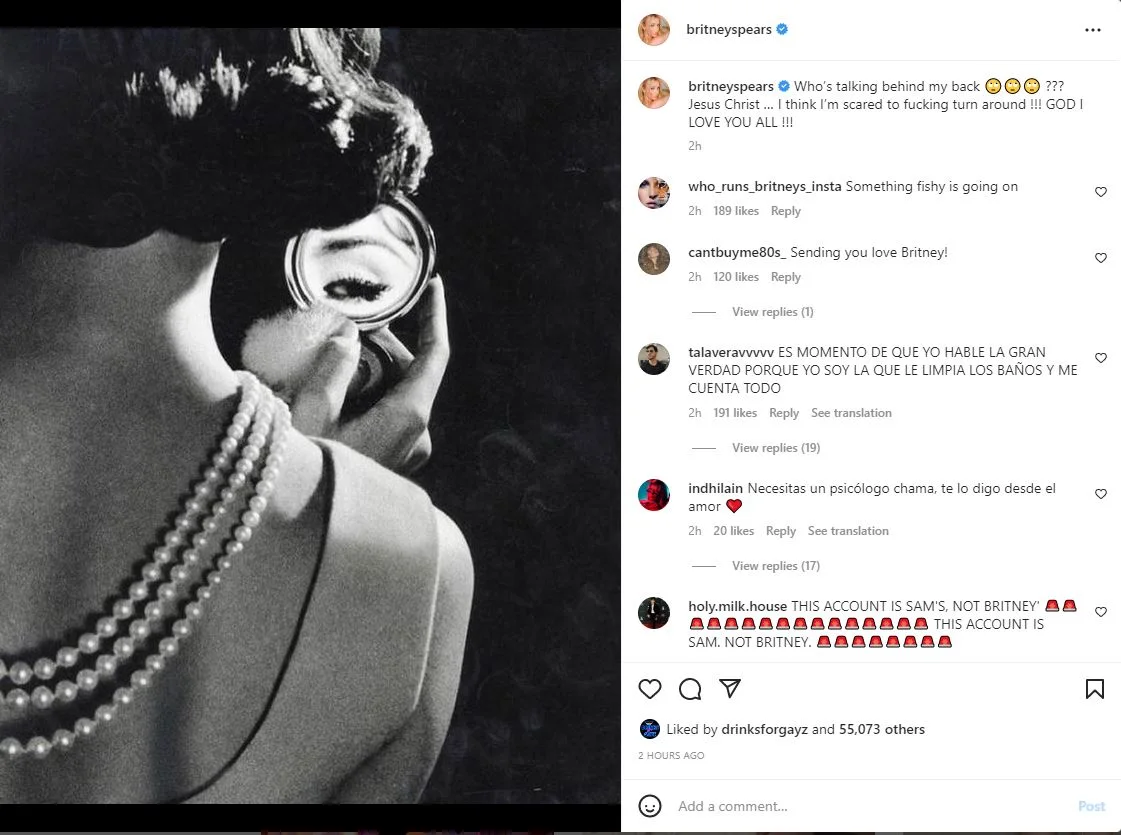Like the cantbuyme80s_ comment
Viewport: 1121px width, 835px height.
point(1101,258)
